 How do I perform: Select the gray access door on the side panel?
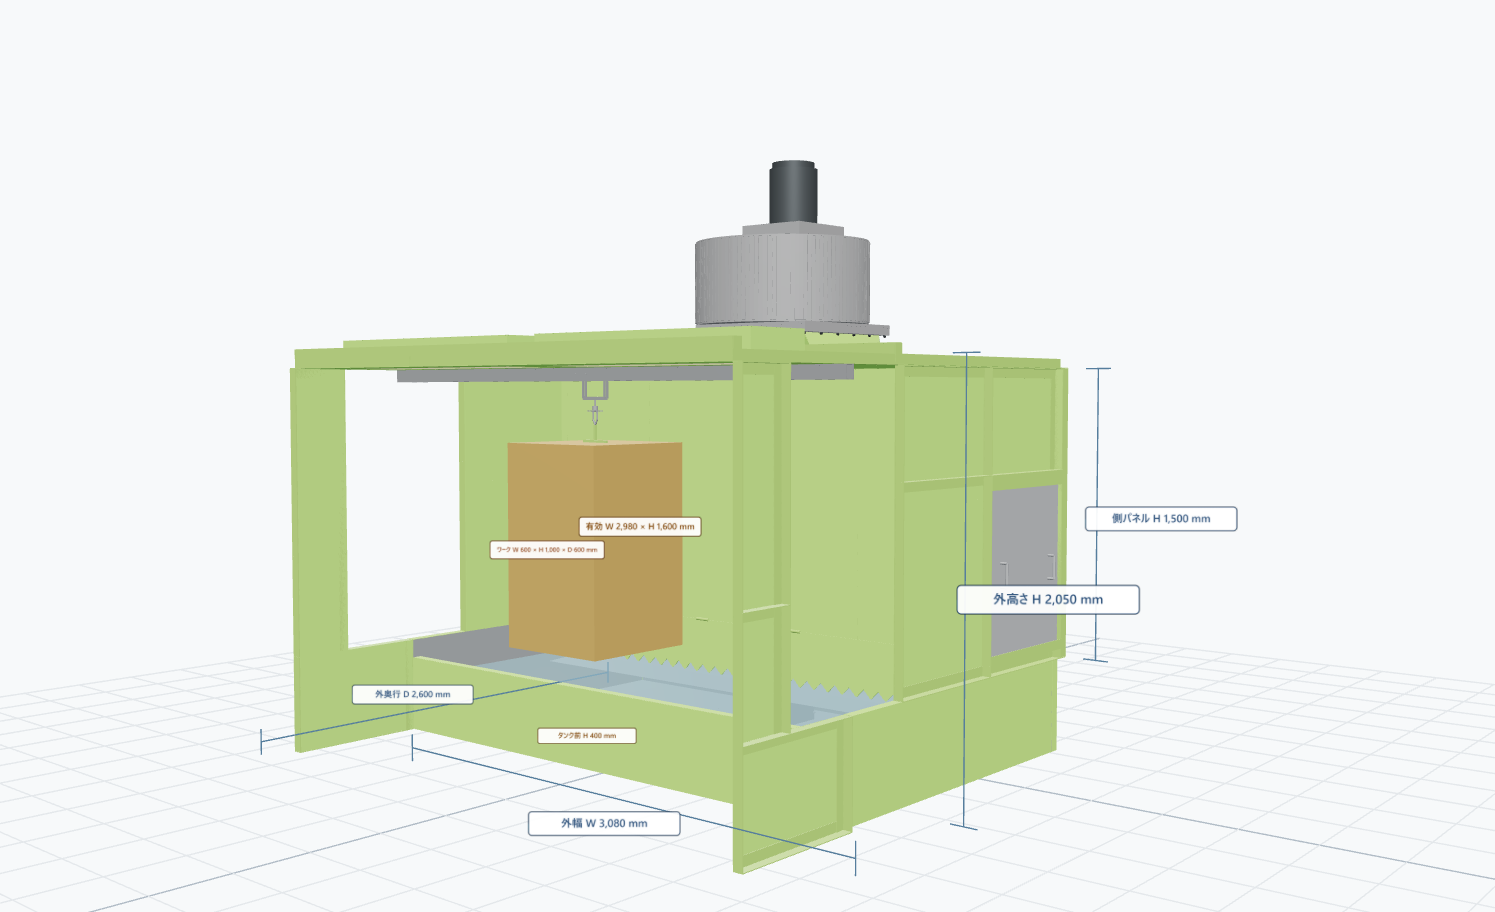(1025, 570)
